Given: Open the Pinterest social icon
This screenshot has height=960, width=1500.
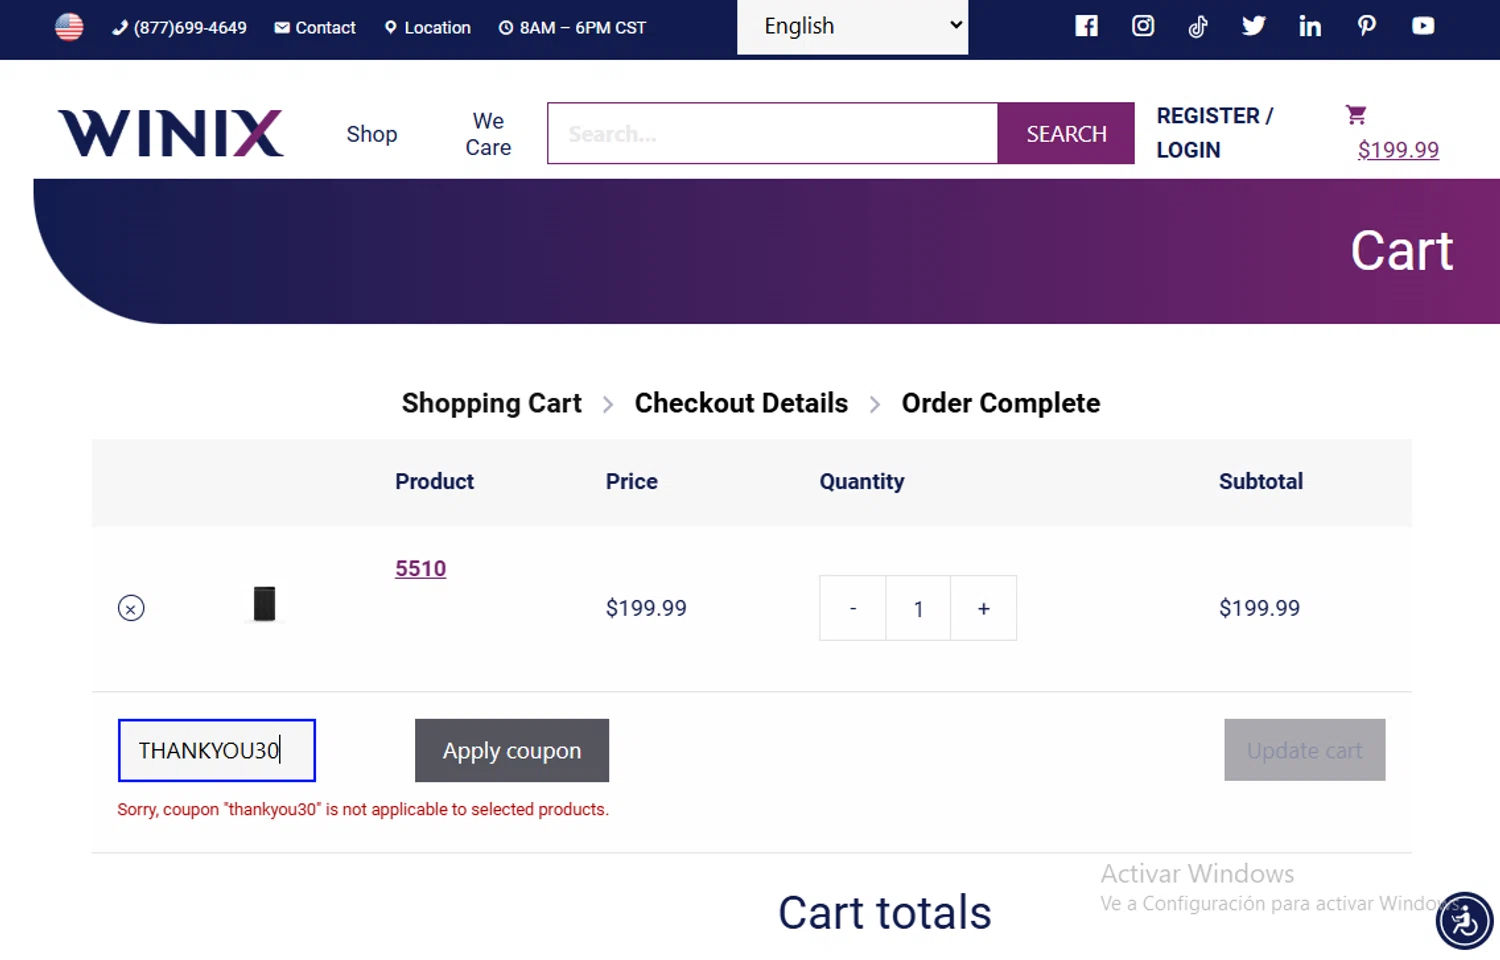Looking at the screenshot, I should click(1366, 26).
